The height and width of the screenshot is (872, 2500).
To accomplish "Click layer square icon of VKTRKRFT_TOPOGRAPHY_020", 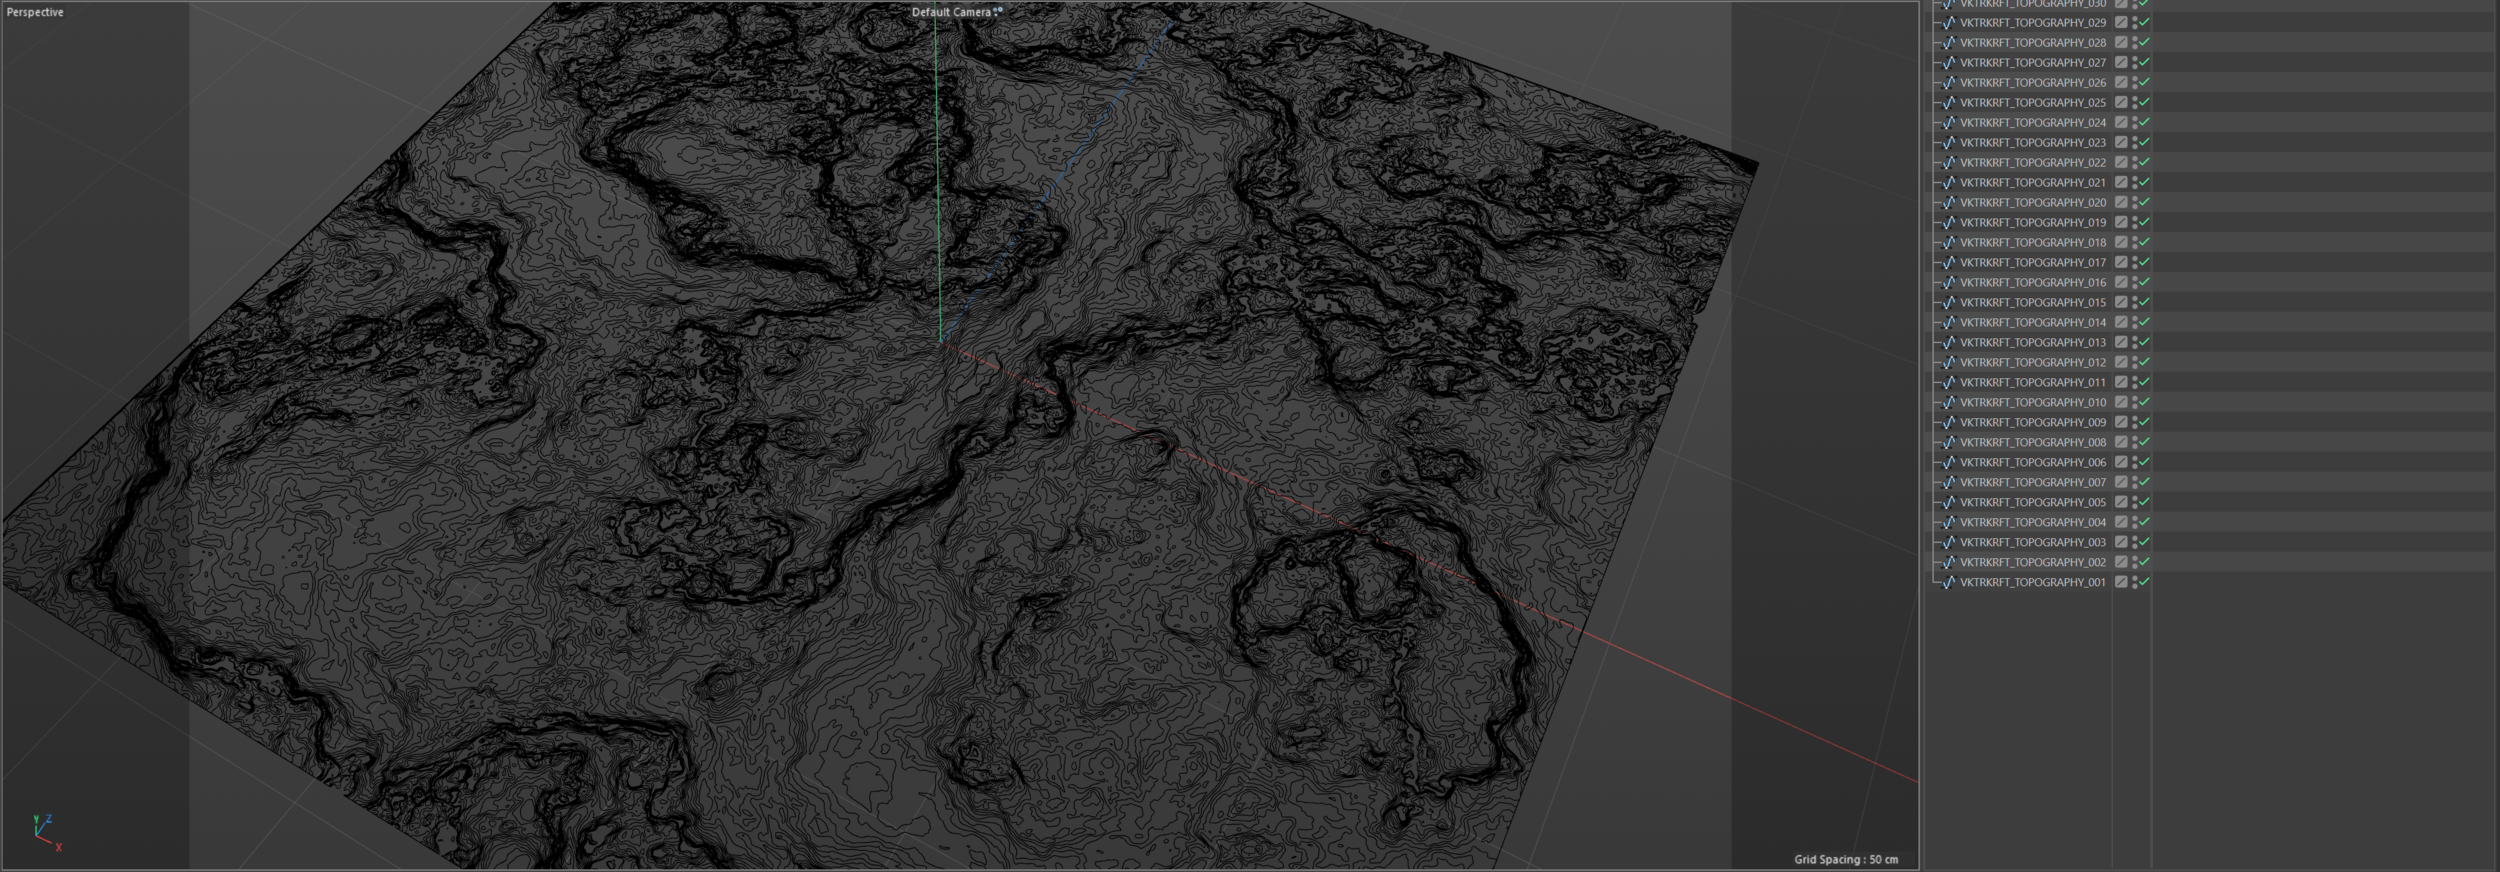I will pos(2121,203).
